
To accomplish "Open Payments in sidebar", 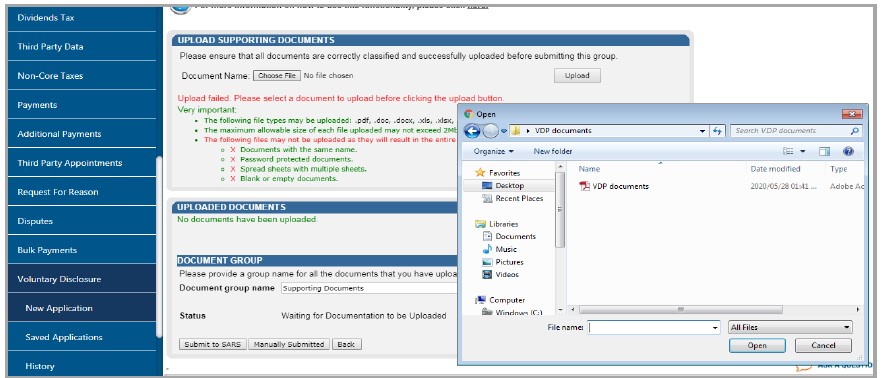I will click(81, 105).
